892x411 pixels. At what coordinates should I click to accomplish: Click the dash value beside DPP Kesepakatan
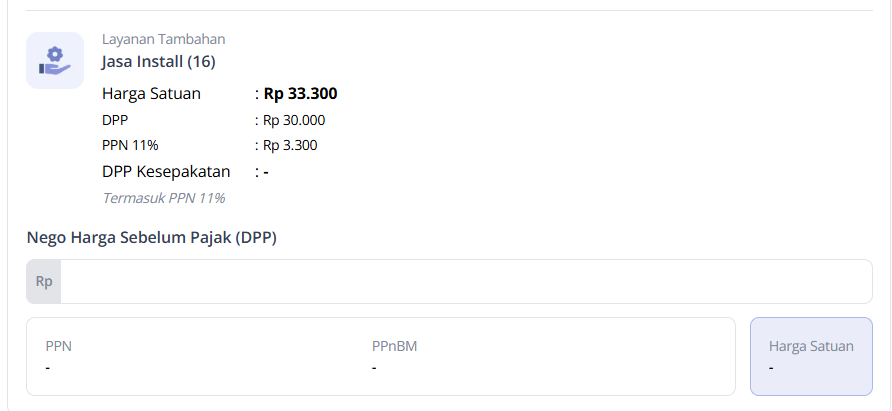click(x=265, y=171)
